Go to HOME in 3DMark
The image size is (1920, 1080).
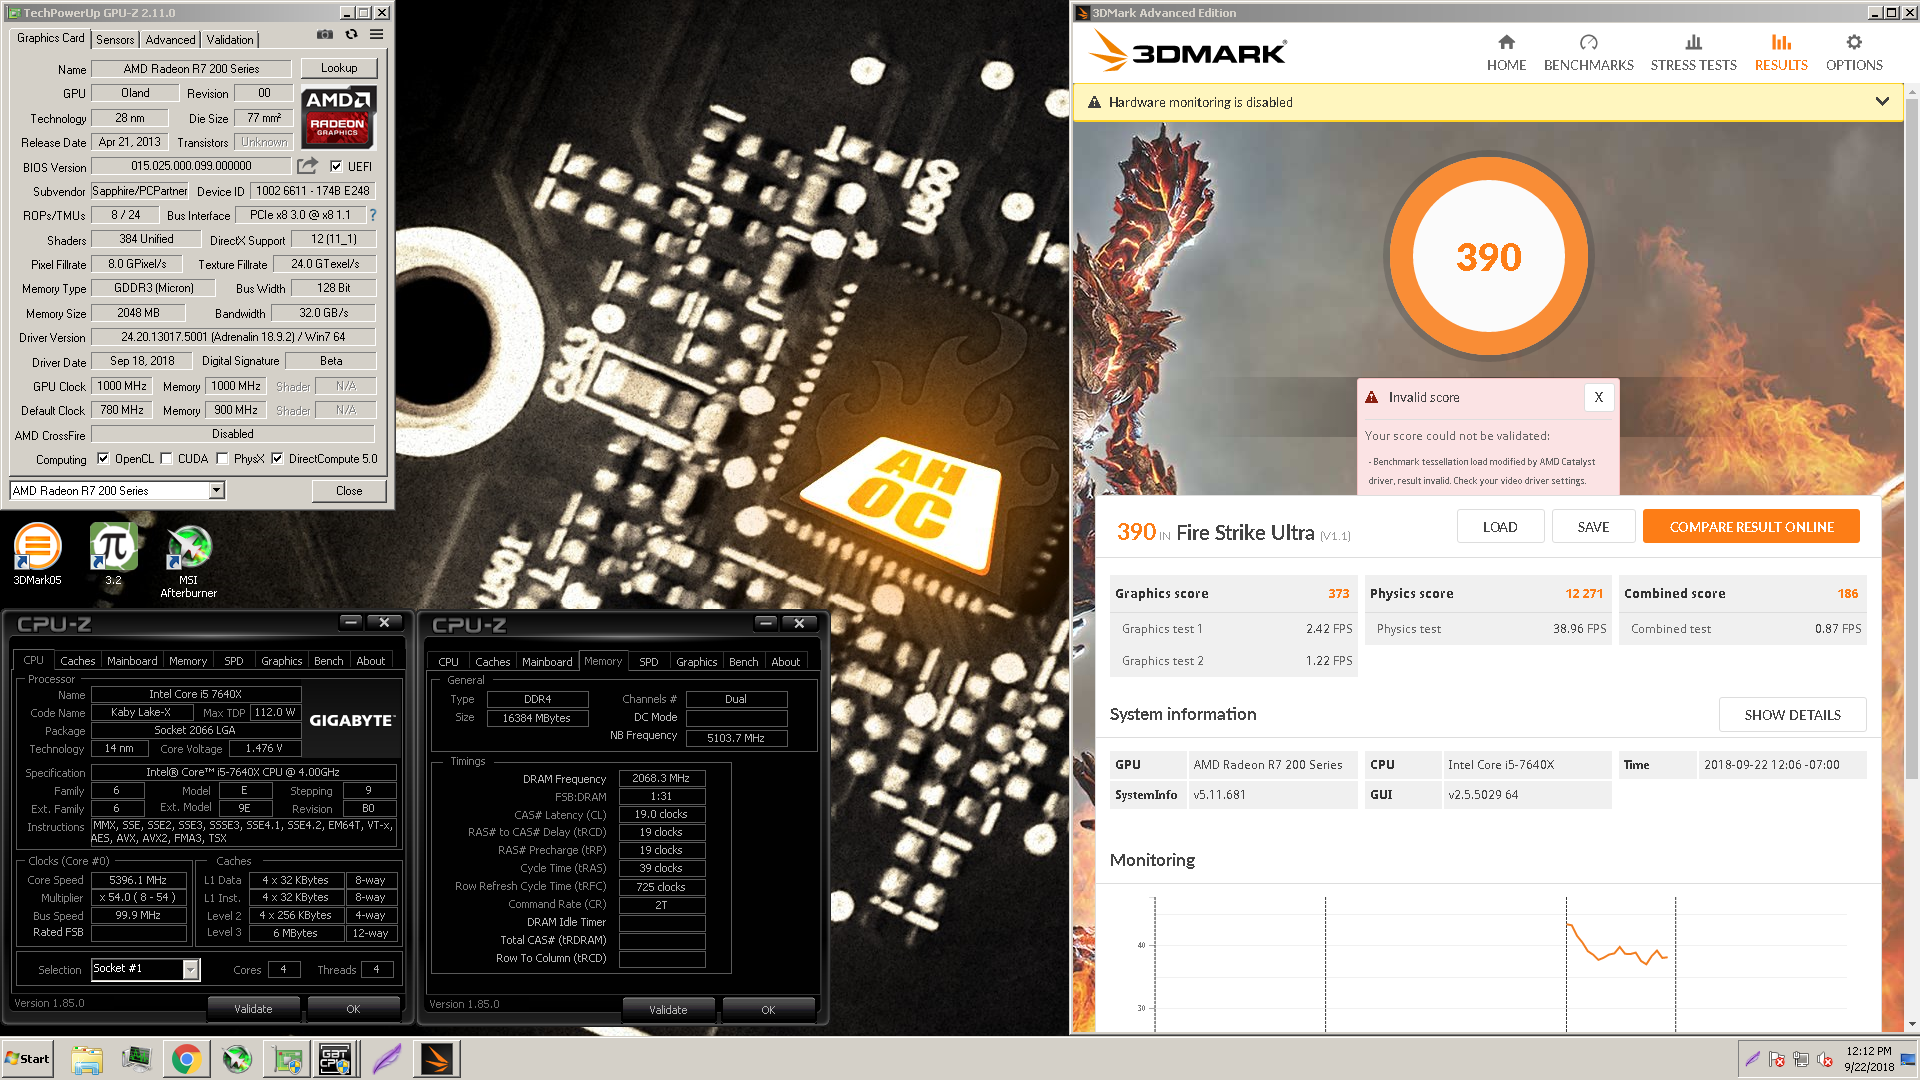coord(1506,53)
